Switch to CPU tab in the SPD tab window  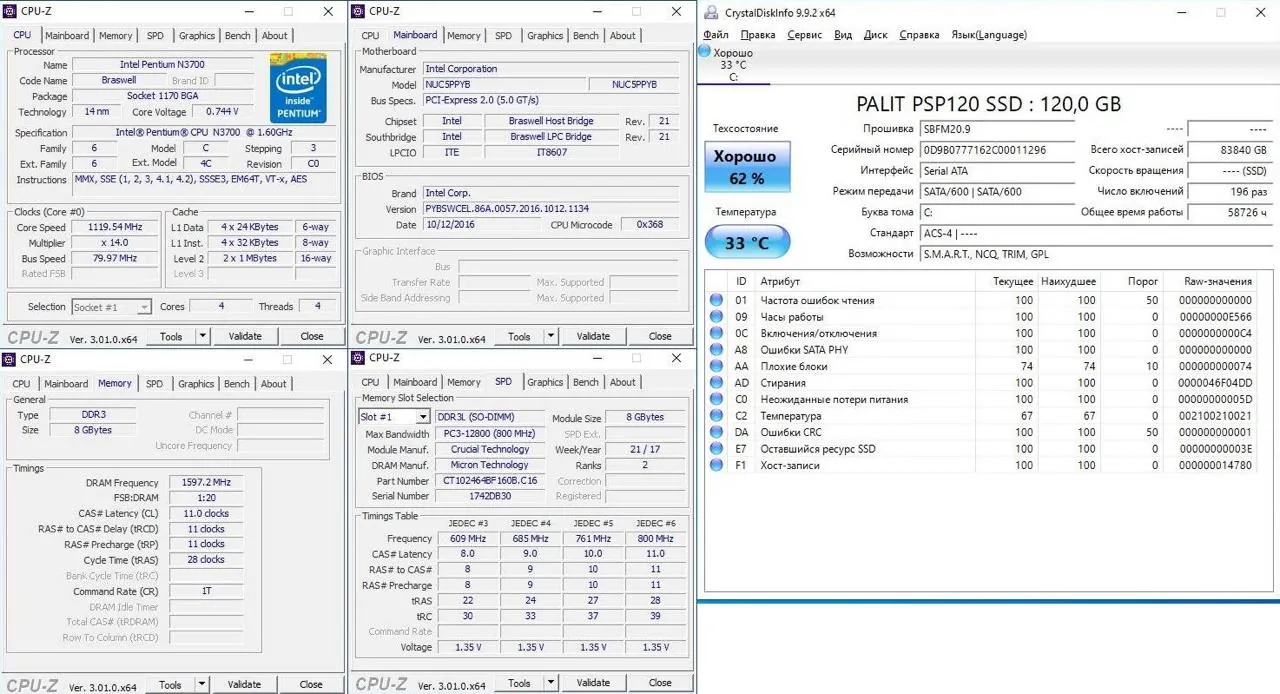tap(370, 382)
